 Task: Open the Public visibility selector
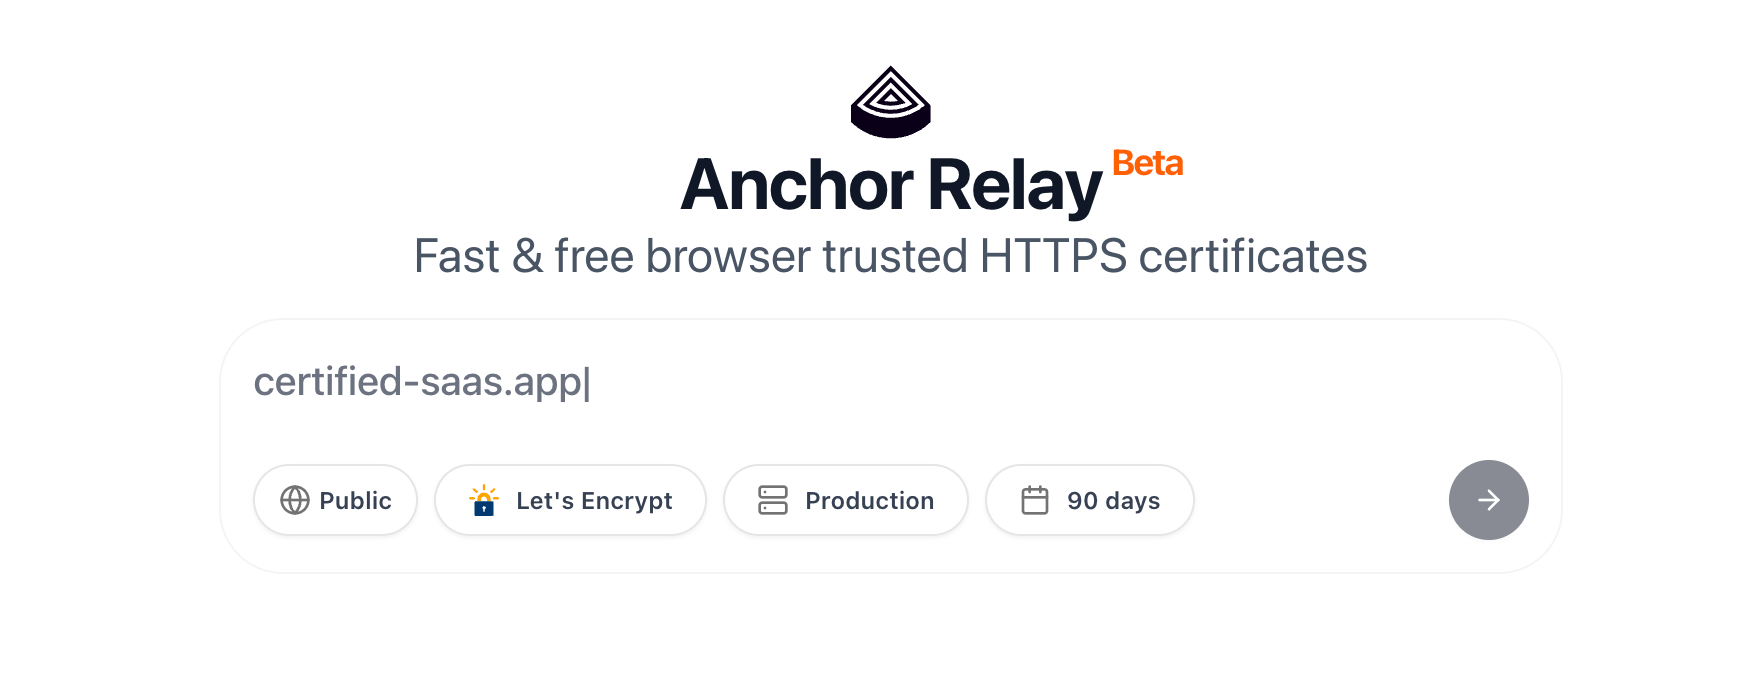tap(335, 500)
